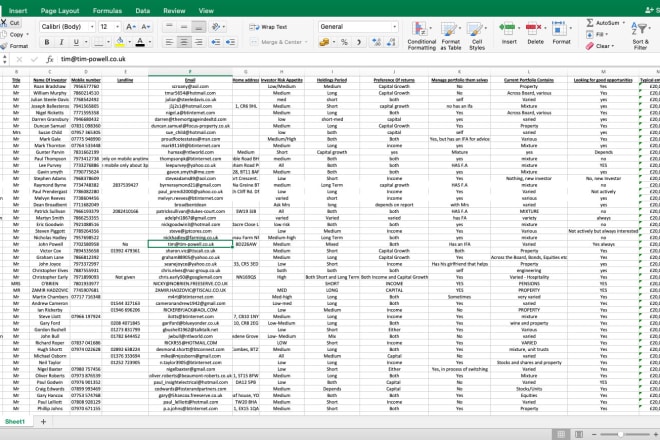Select middle vertical alignment
Image resolution: width=660 pixels, height=440 pixels.
184,27
